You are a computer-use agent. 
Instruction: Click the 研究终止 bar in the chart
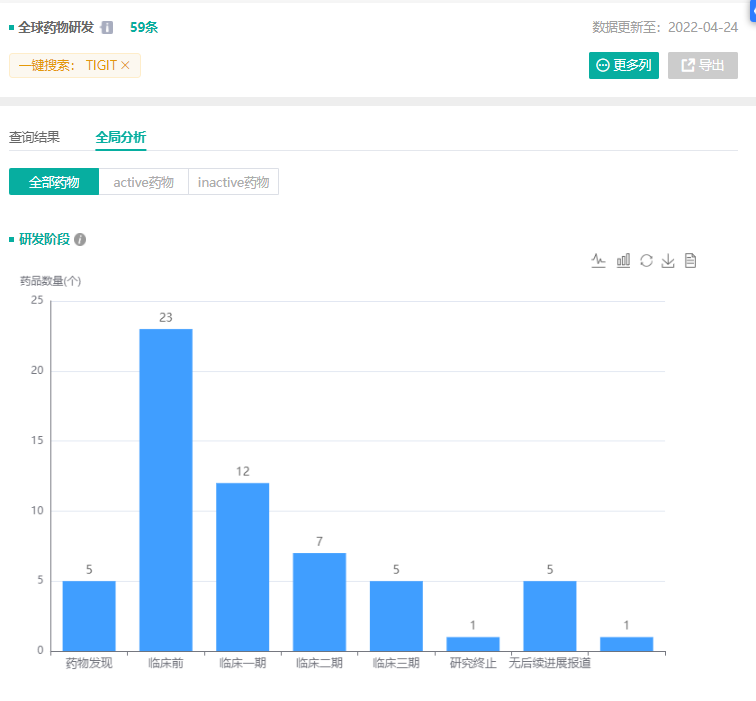tap(473, 643)
